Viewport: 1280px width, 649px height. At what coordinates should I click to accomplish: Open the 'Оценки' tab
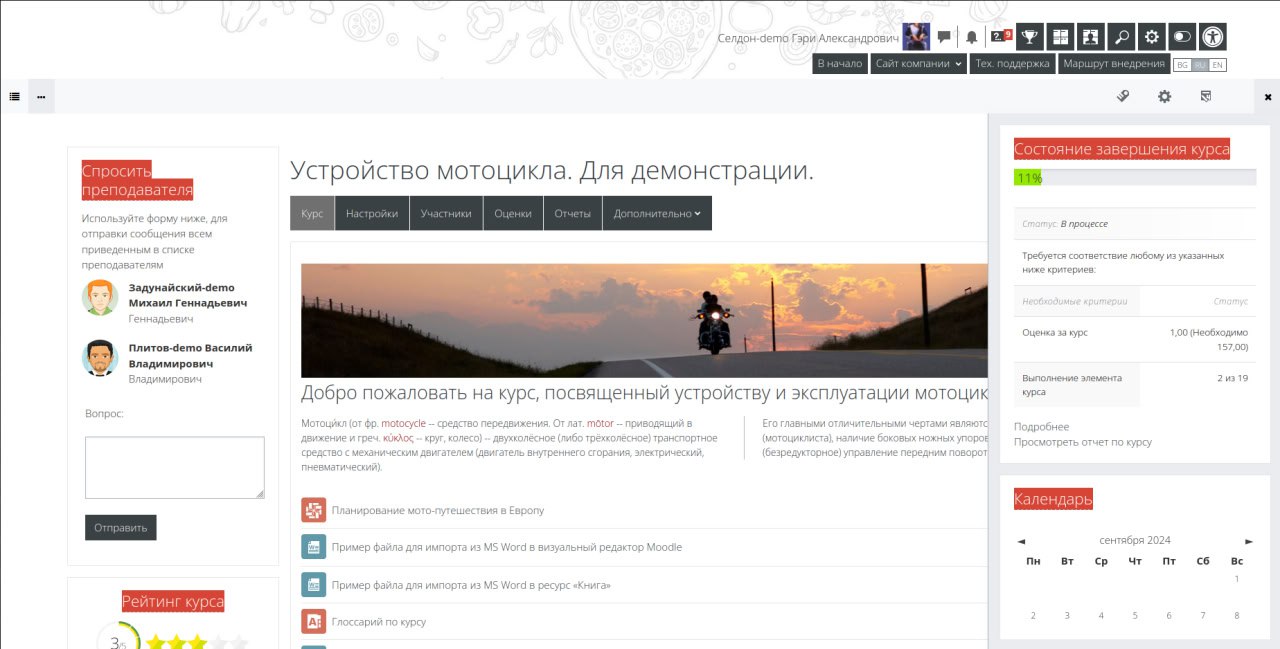click(513, 213)
